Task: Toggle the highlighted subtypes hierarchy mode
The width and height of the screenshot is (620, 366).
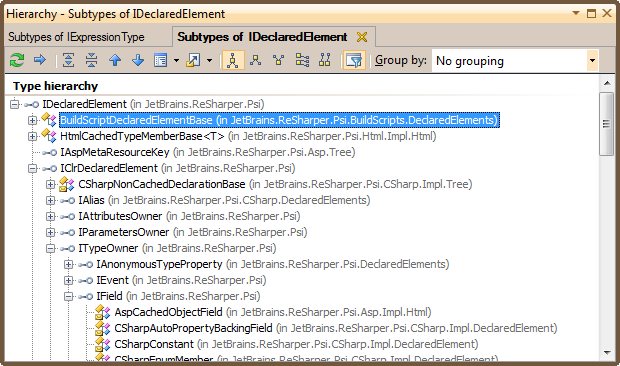Action: [x=233, y=60]
